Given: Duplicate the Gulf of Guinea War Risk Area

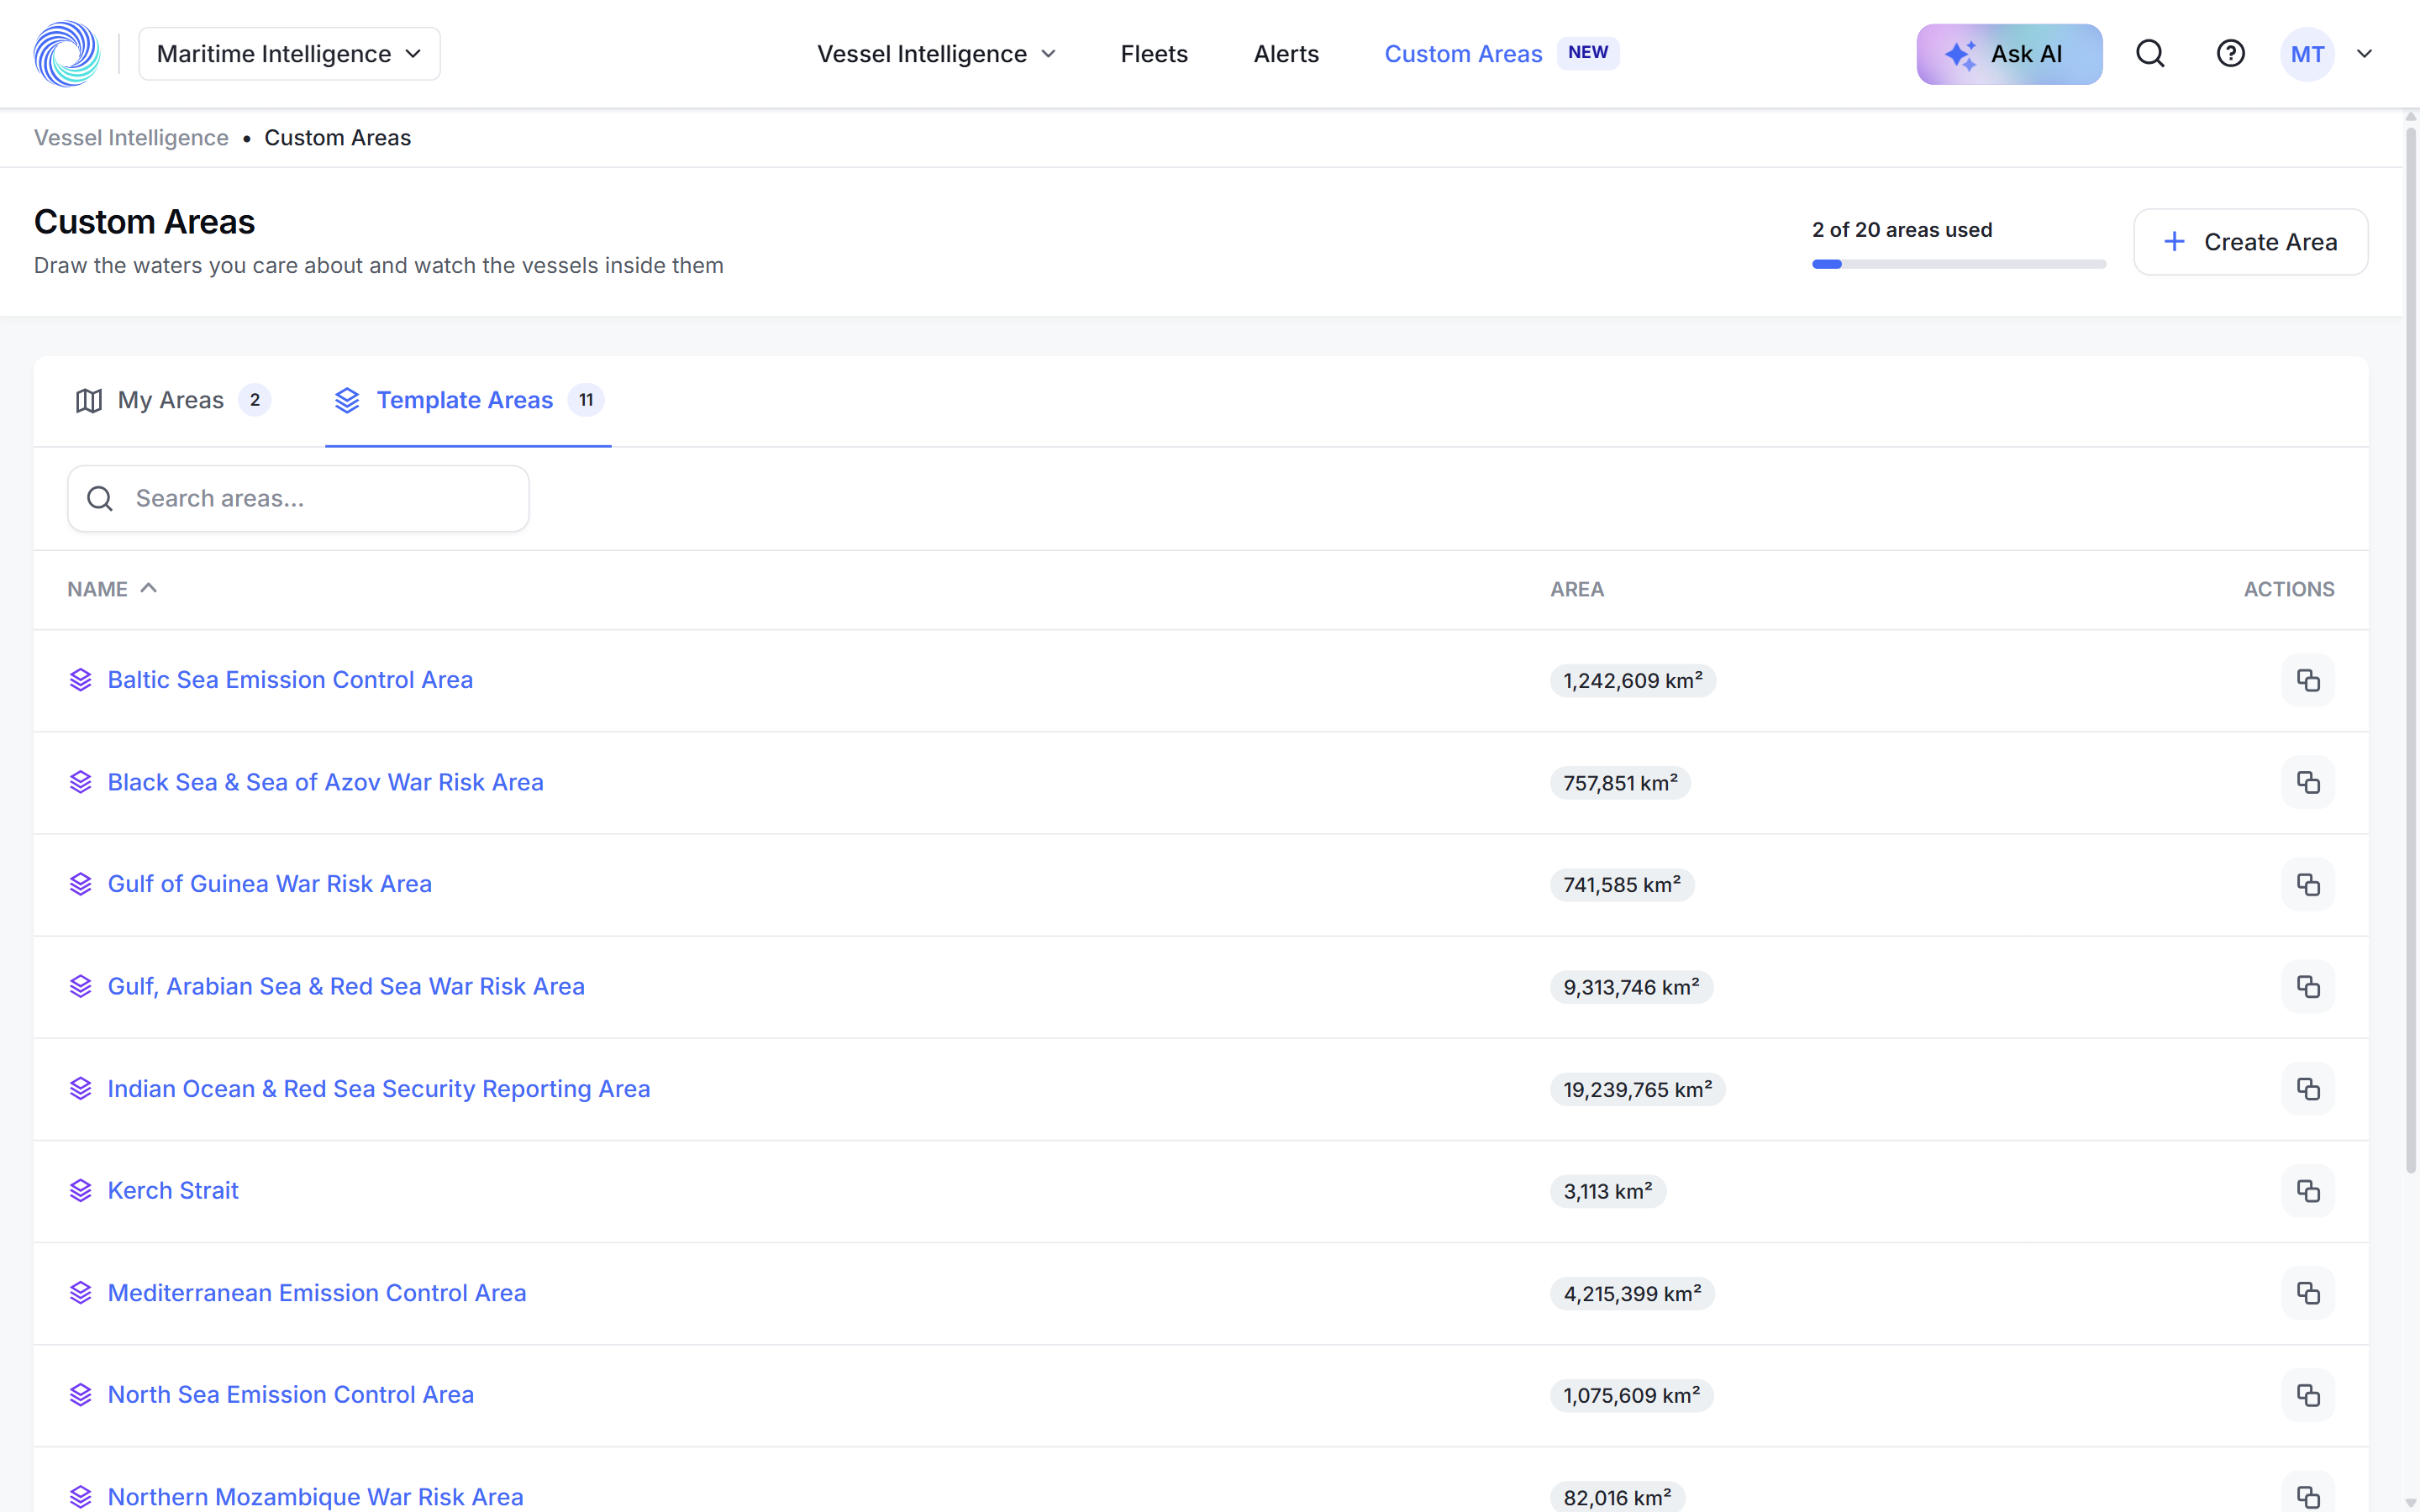Looking at the screenshot, I should coord(2308,884).
